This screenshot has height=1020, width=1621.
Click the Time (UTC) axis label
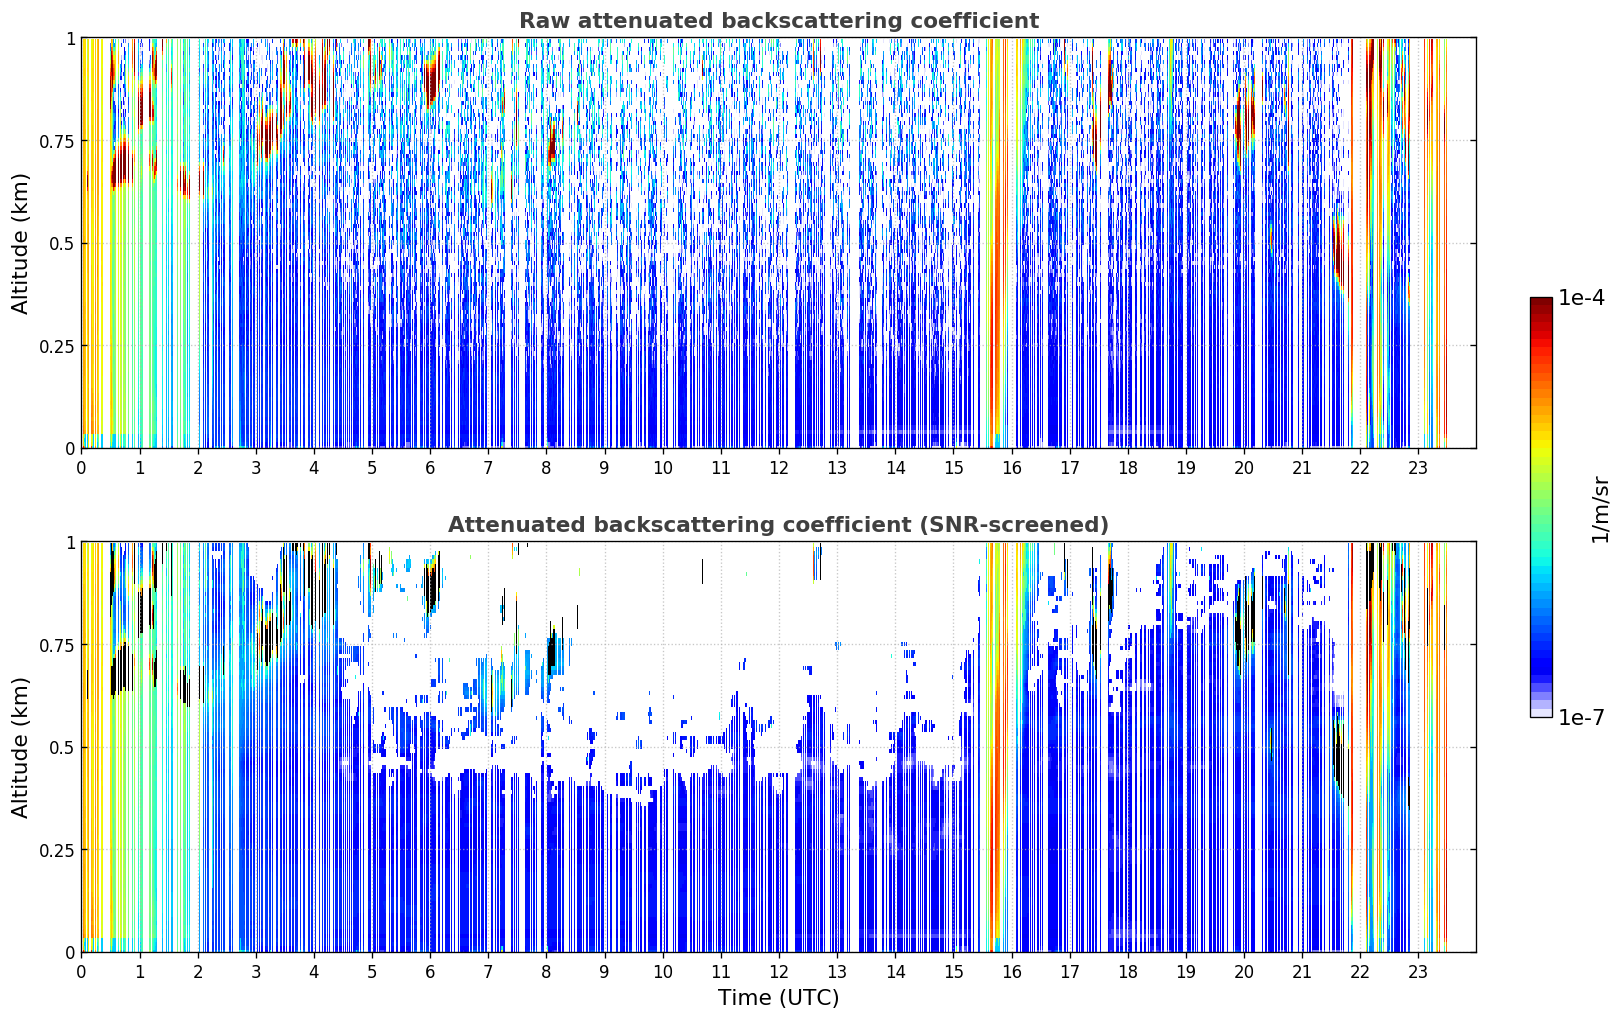click(x=778, y=997)
